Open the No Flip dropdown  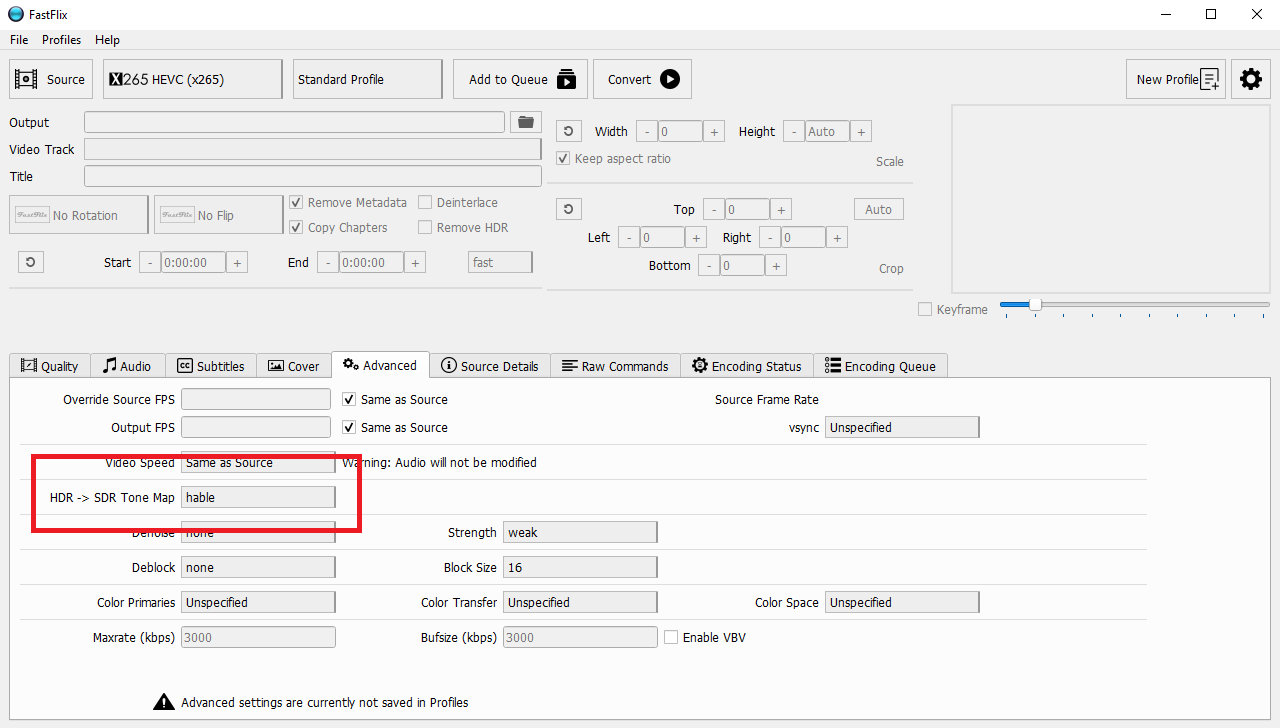[x=219, y=215]
